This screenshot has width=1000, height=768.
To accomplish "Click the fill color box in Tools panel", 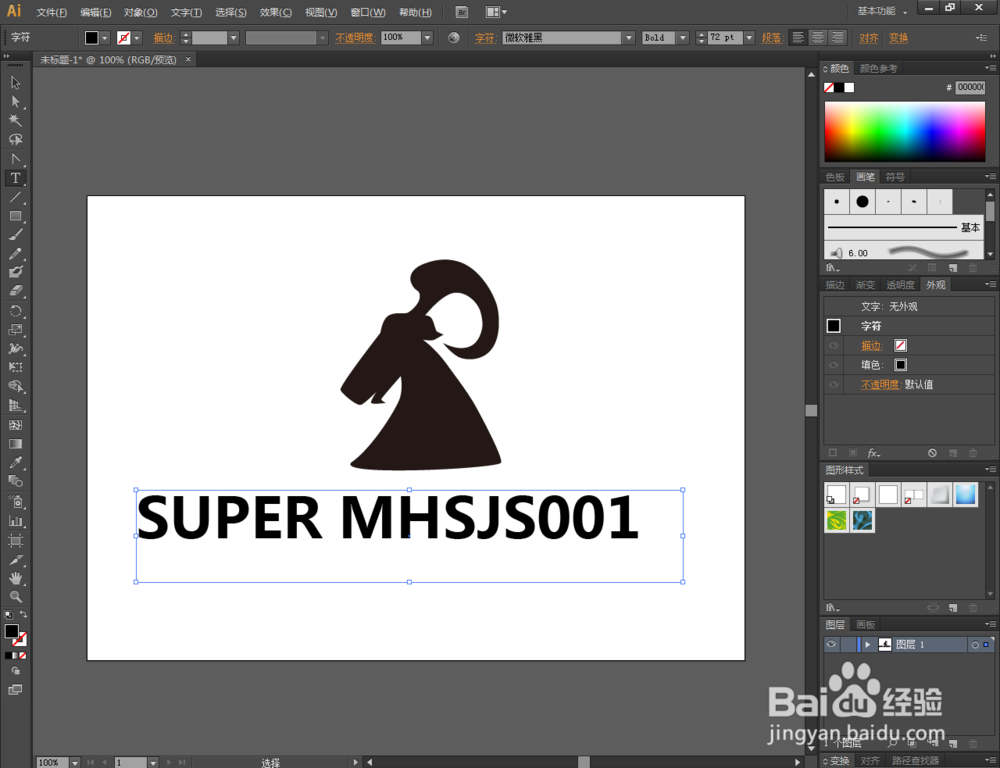I will point(11,631).
